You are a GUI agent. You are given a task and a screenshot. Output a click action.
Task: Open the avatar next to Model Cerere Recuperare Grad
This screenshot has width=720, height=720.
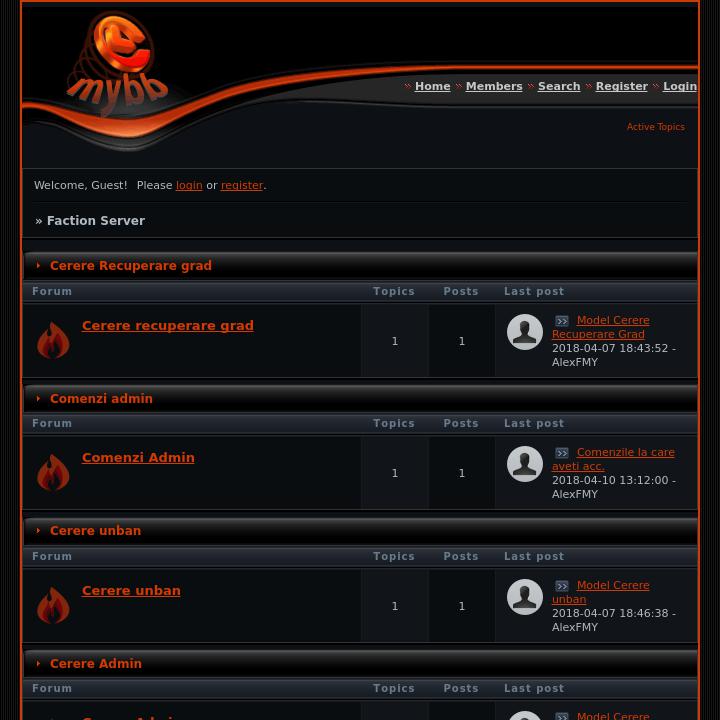point(525,332)
